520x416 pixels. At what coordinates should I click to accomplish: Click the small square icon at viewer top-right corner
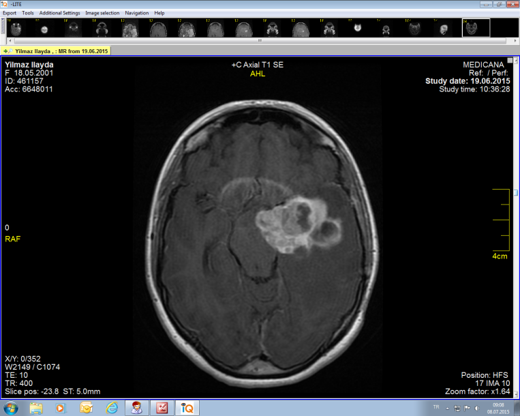click(510, 60)
